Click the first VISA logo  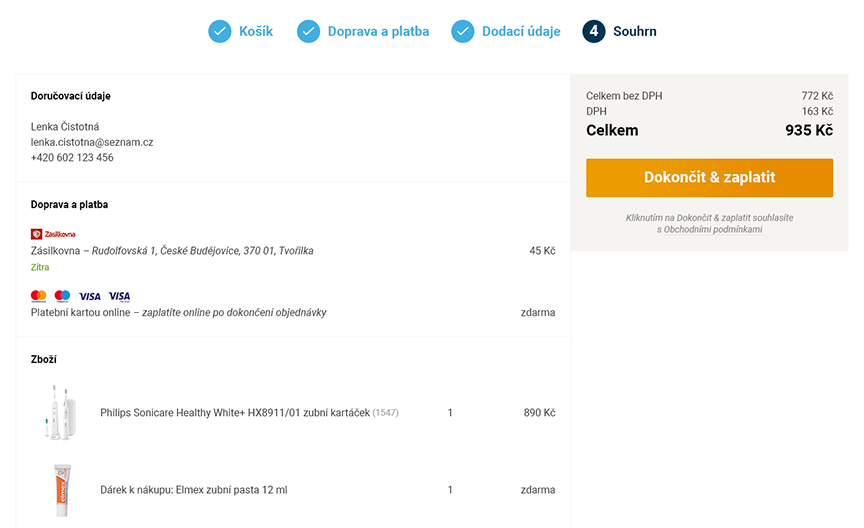point(89,297)
